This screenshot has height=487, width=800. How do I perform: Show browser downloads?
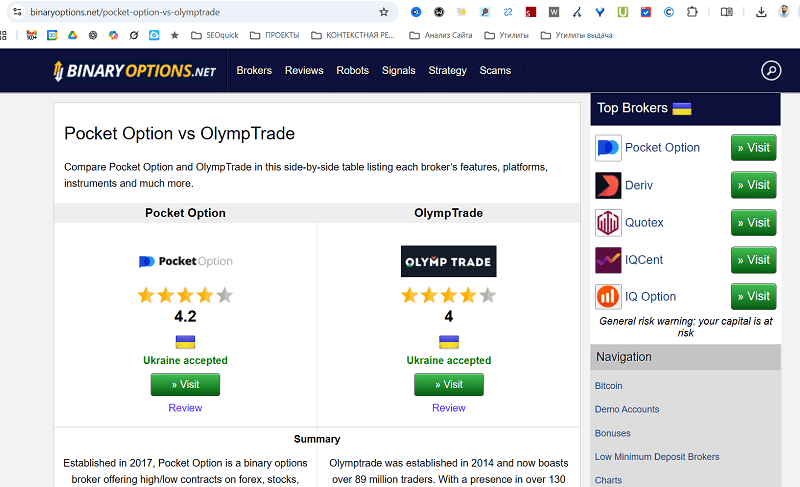(x=761, y=12)
